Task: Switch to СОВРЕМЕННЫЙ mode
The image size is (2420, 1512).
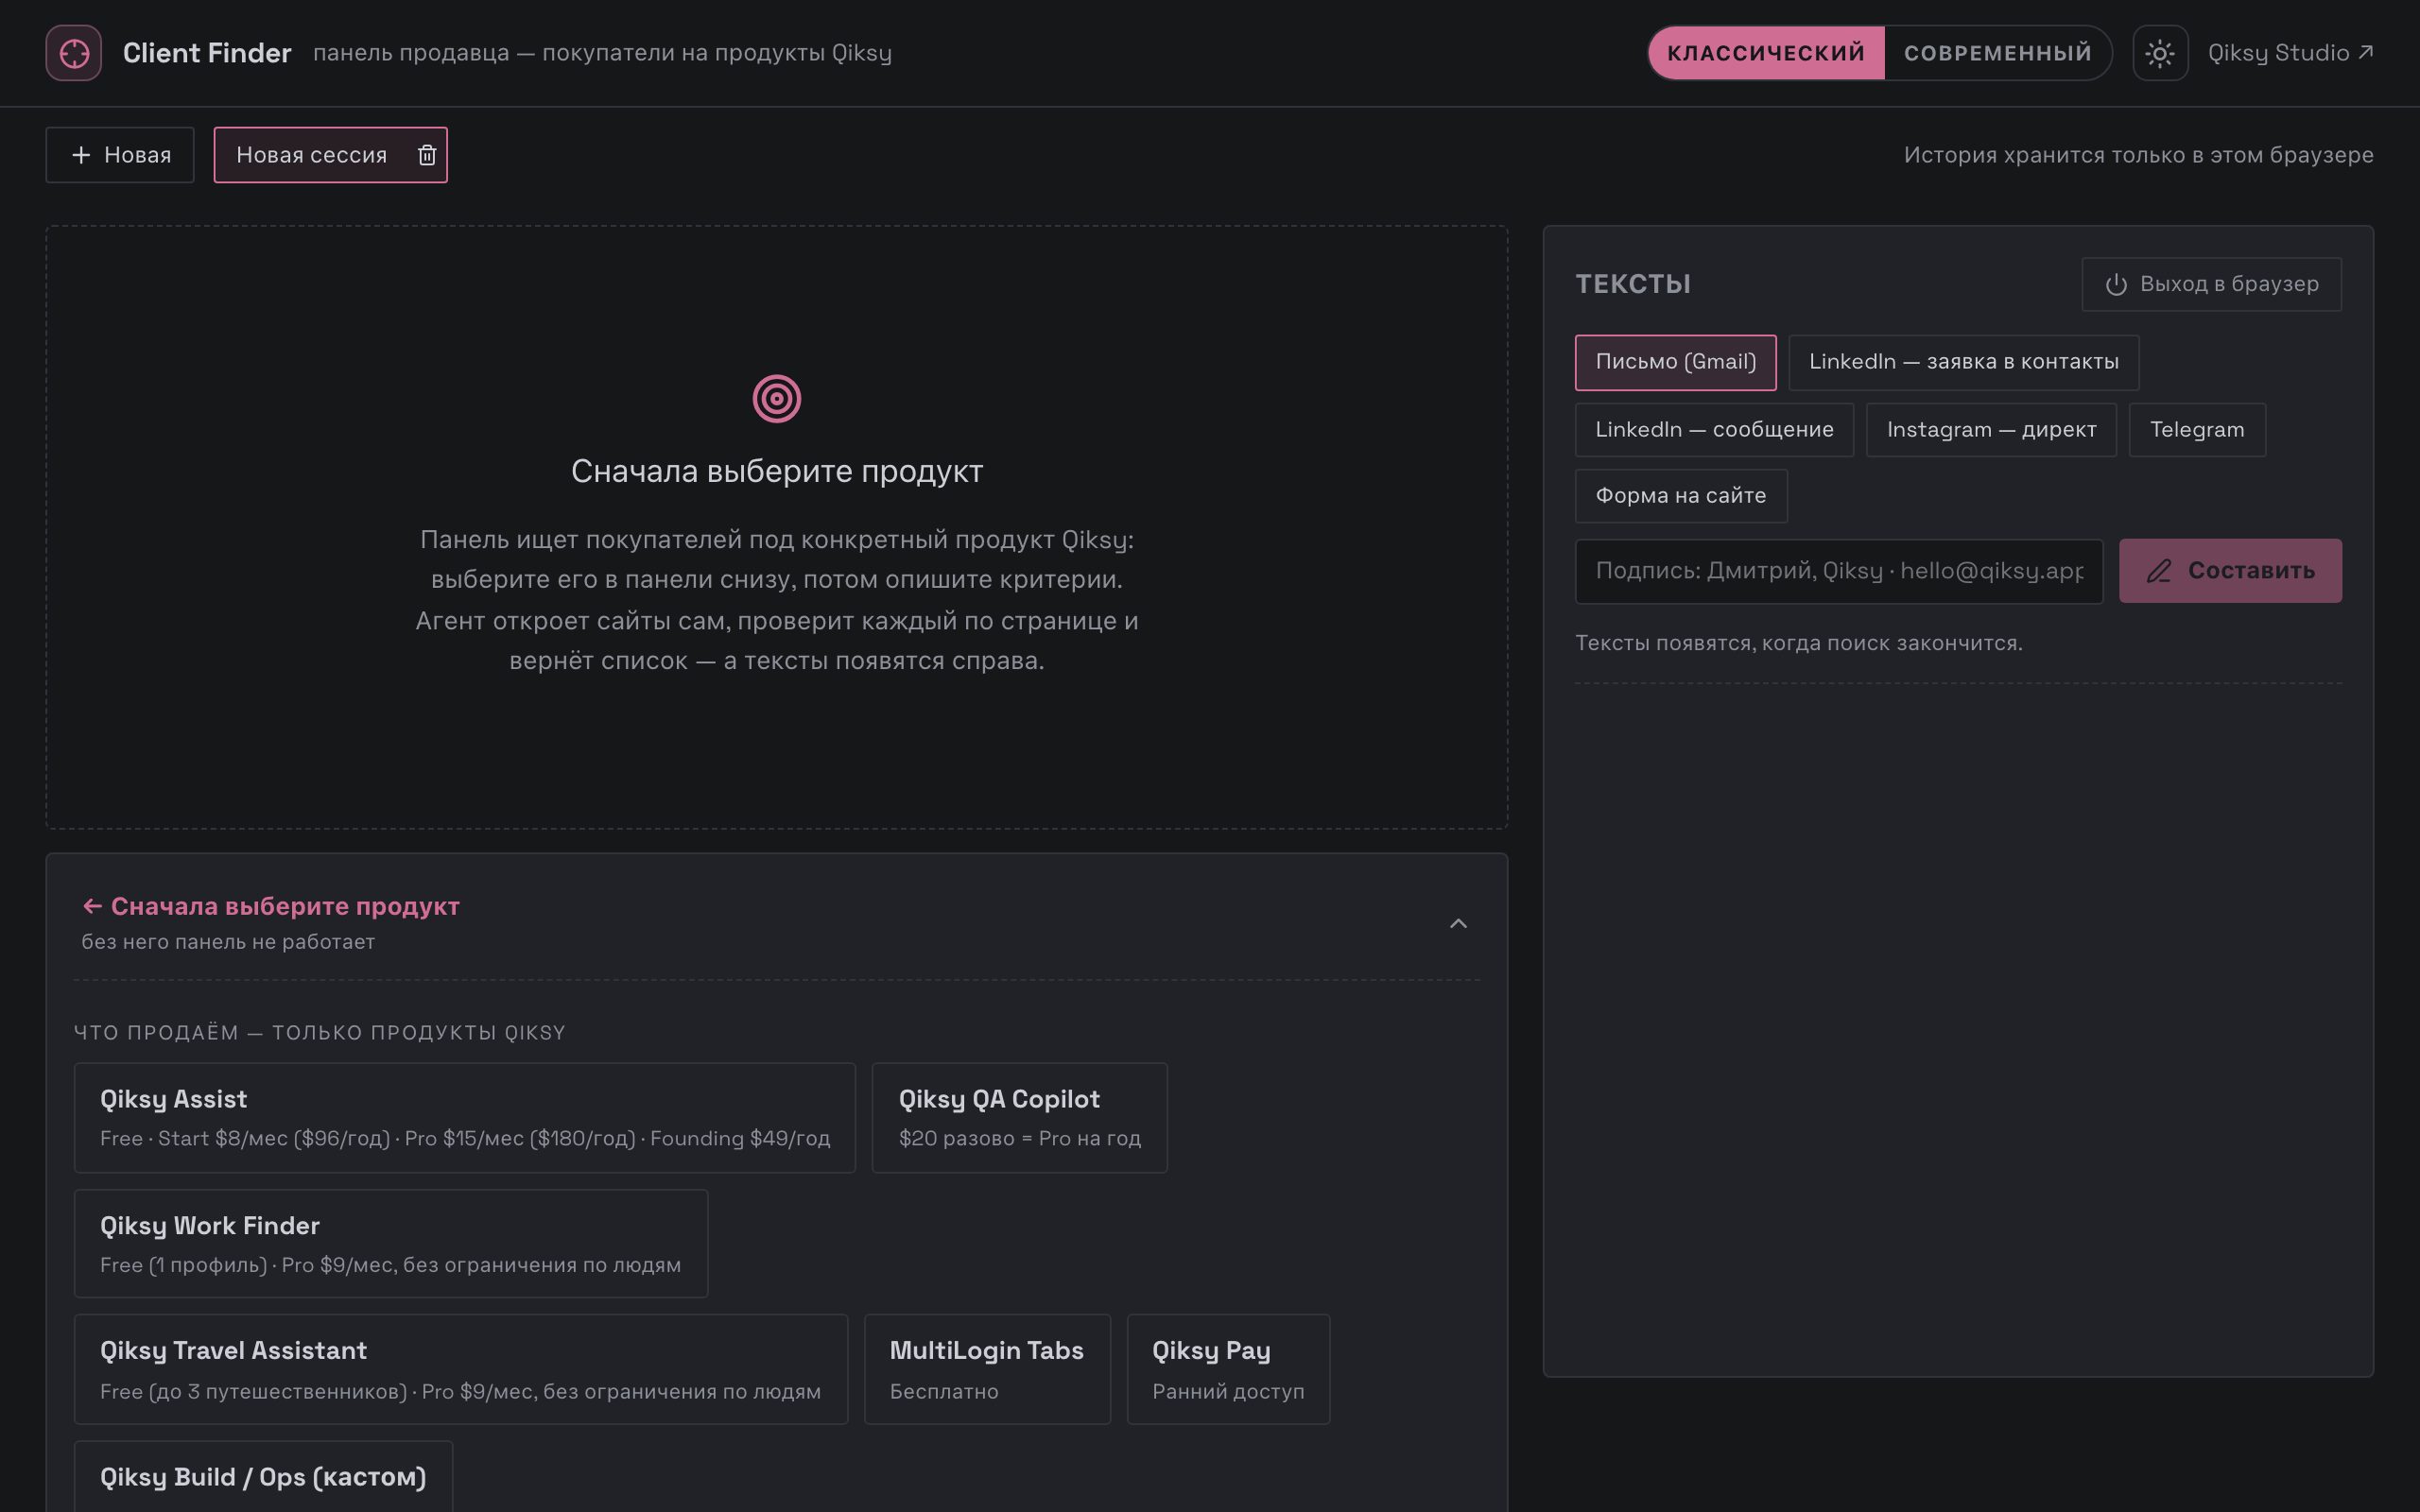Action: coord(1997,53)
